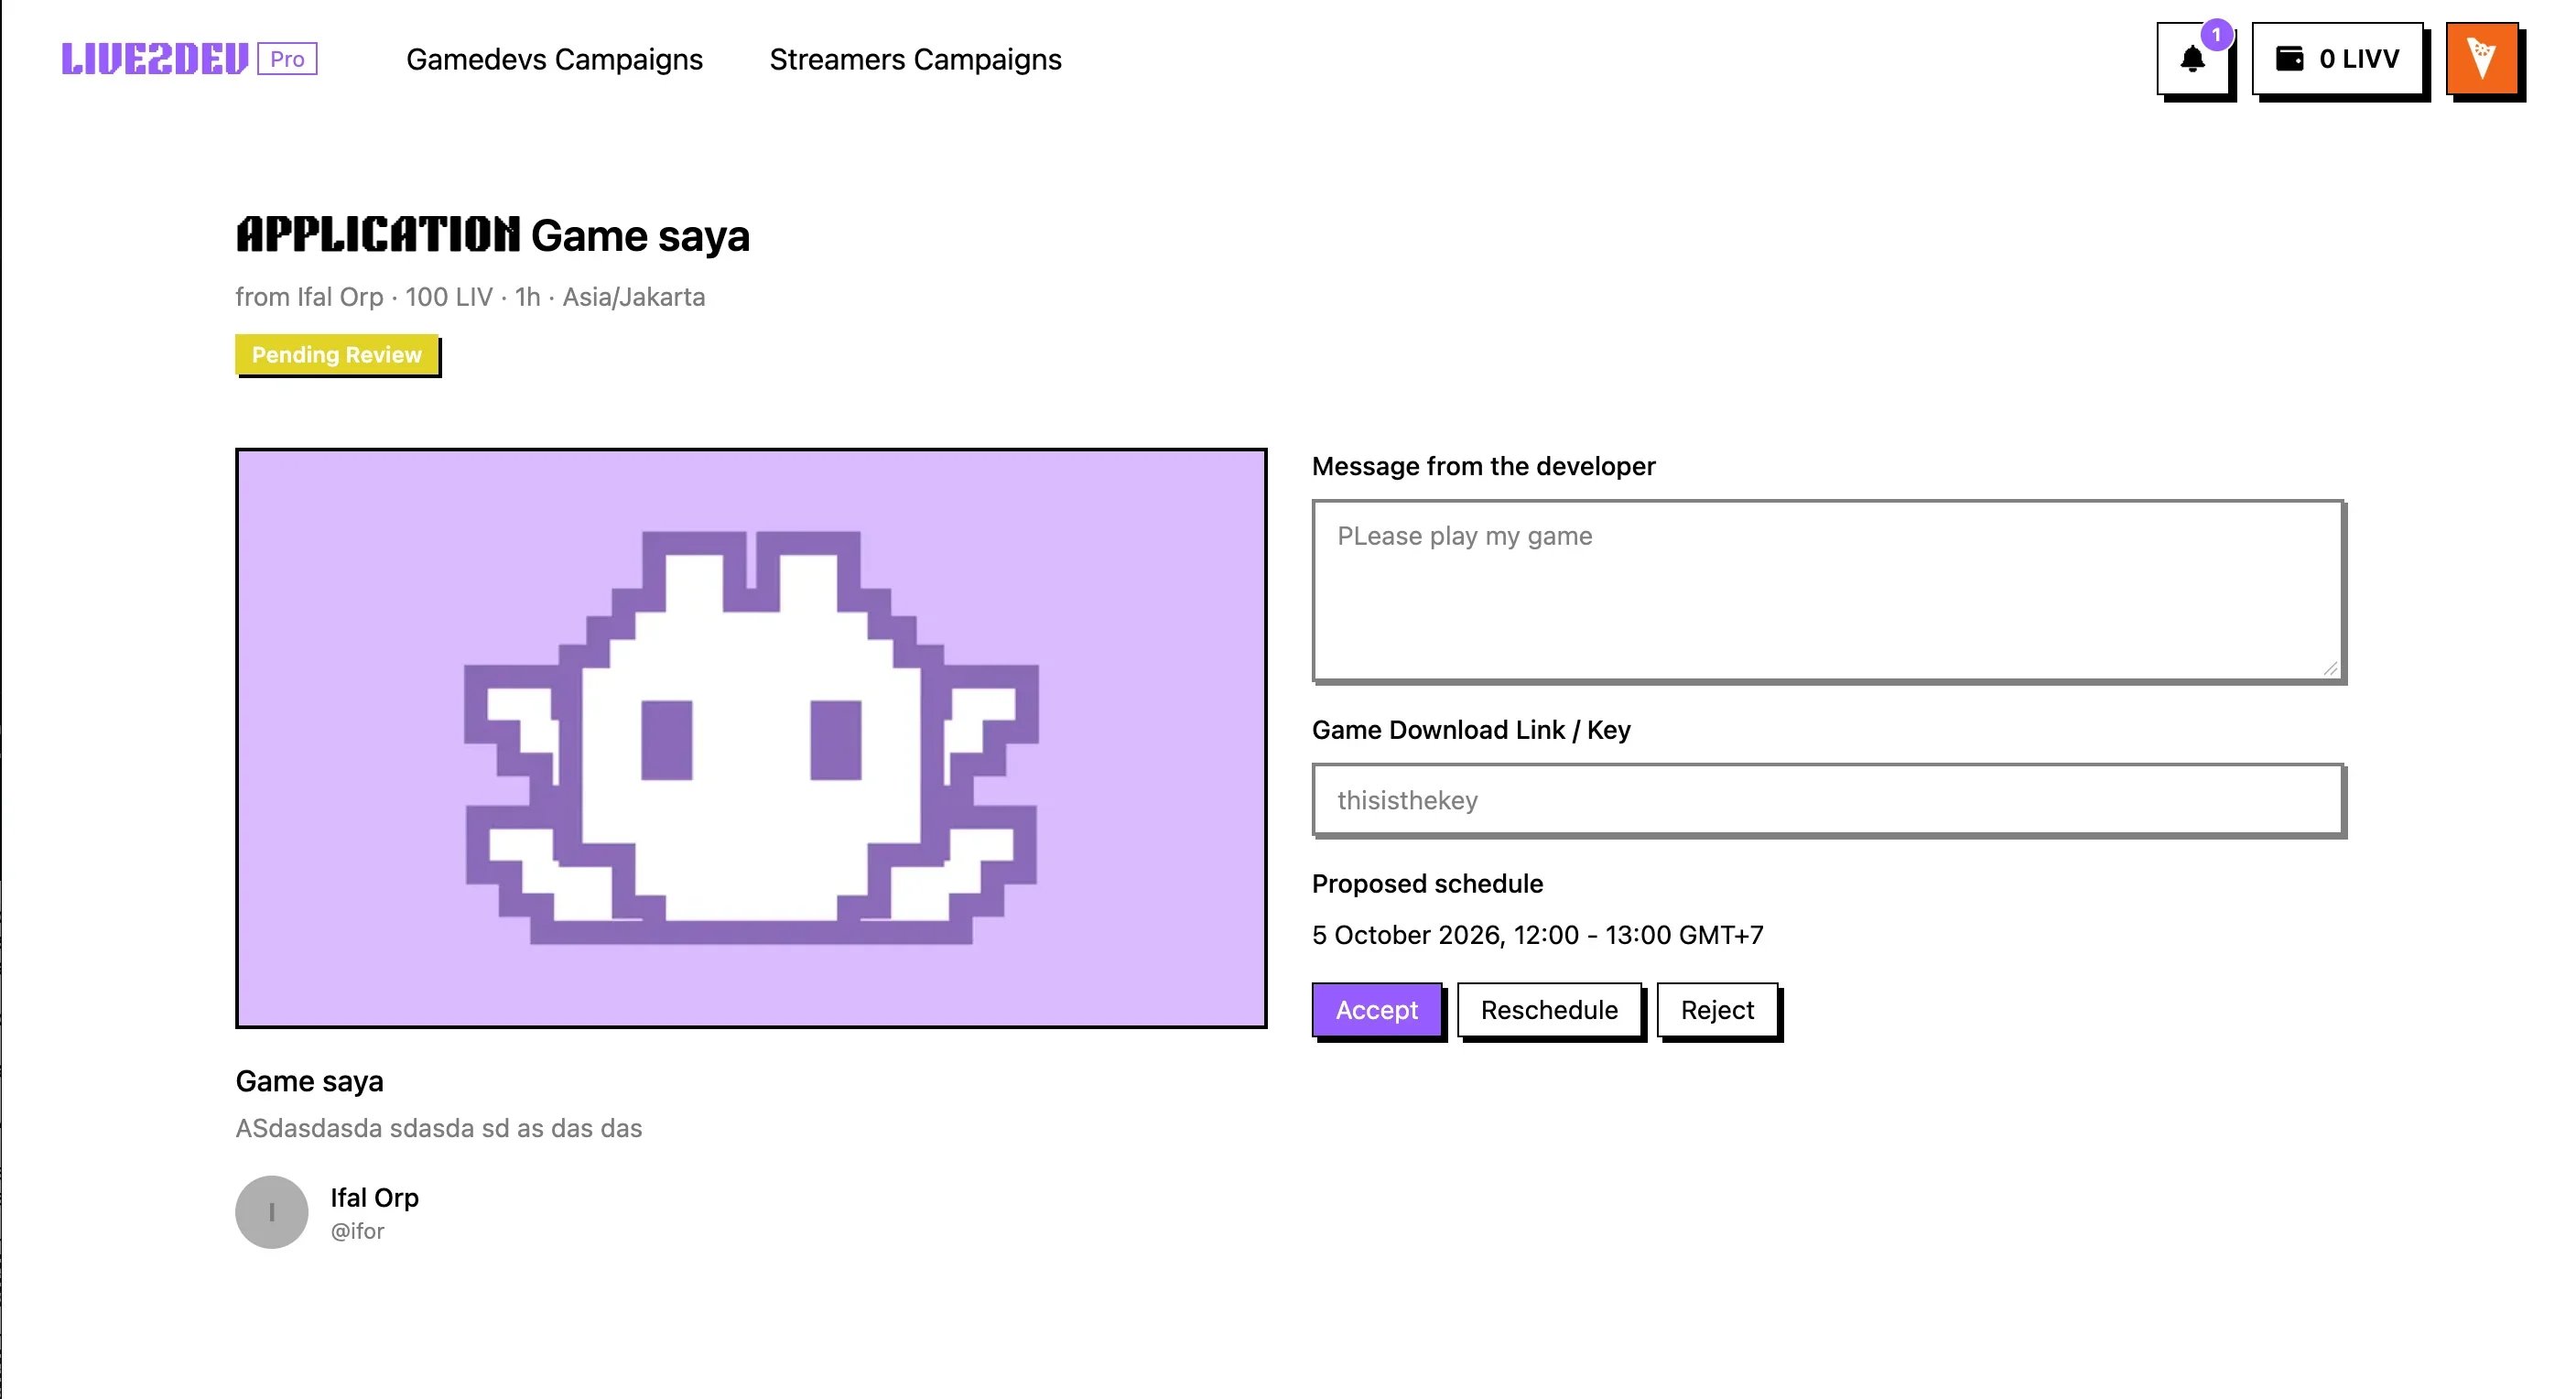Click the textarea resize handle corner
2576x1399 pixels.
(x=2329, y=669)
